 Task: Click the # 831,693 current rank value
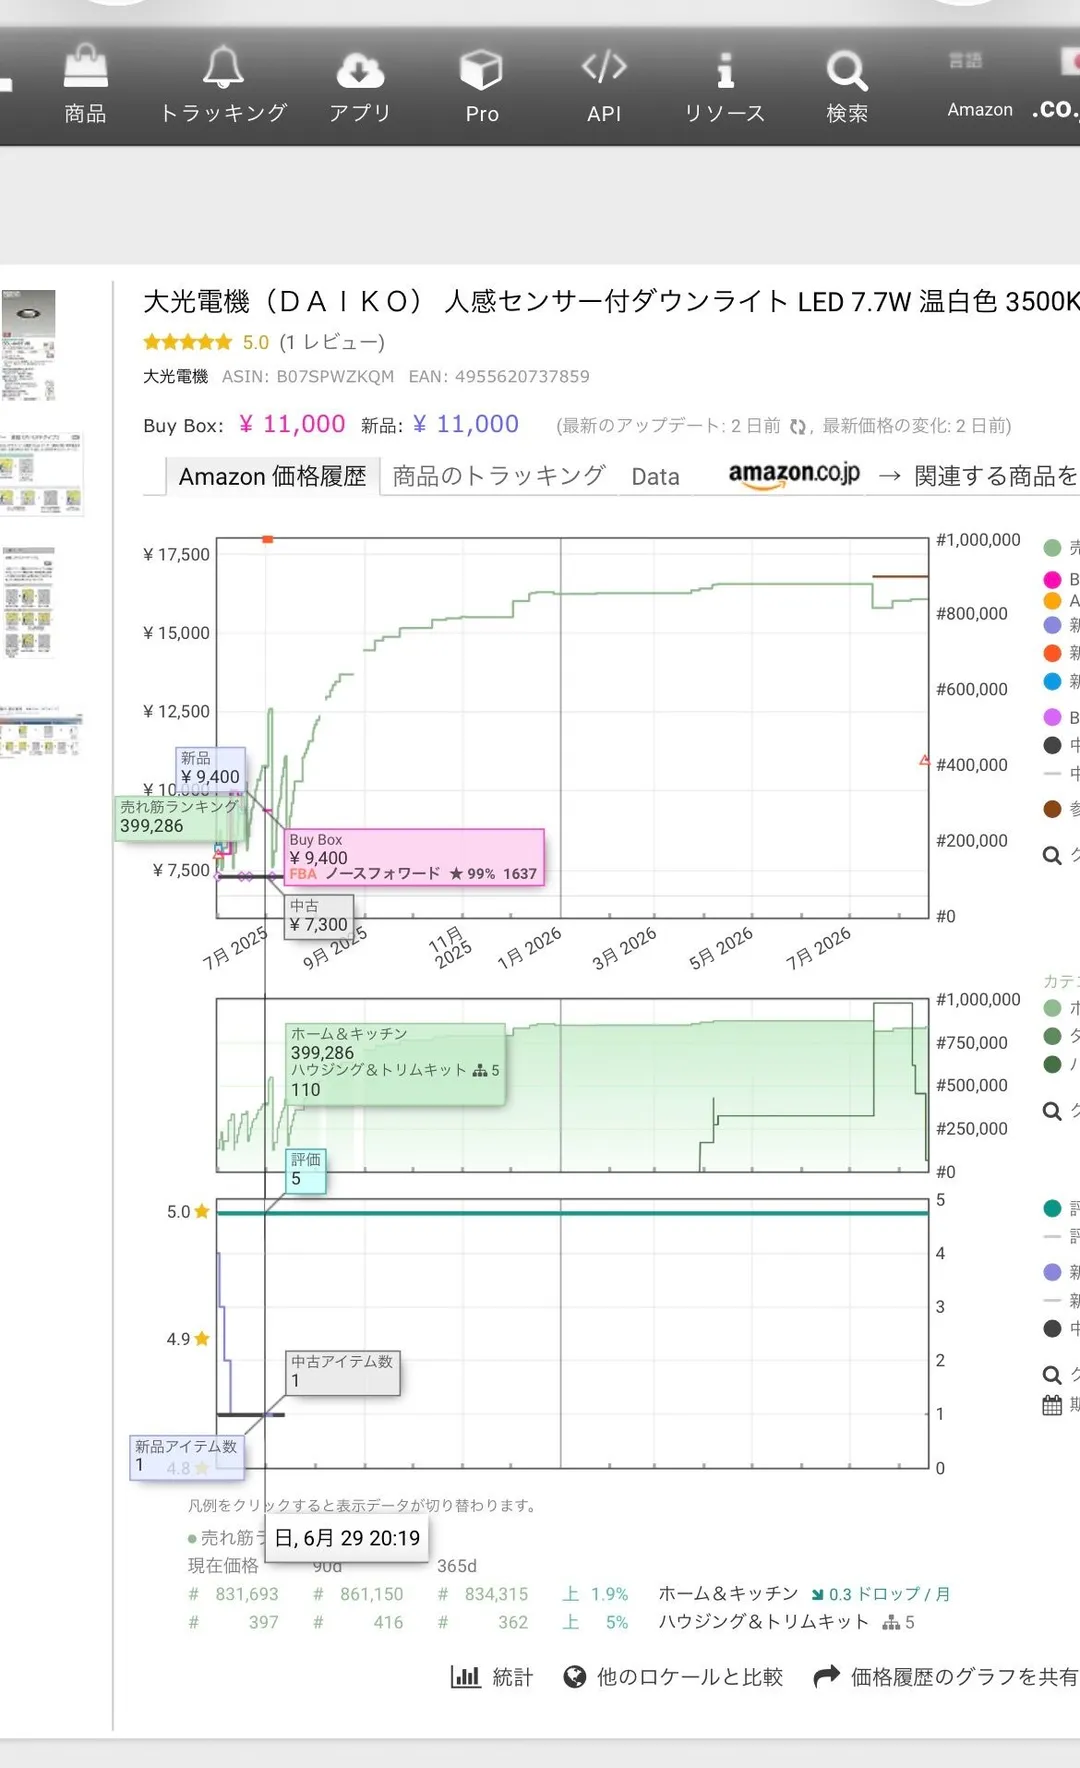(234, 1594)
